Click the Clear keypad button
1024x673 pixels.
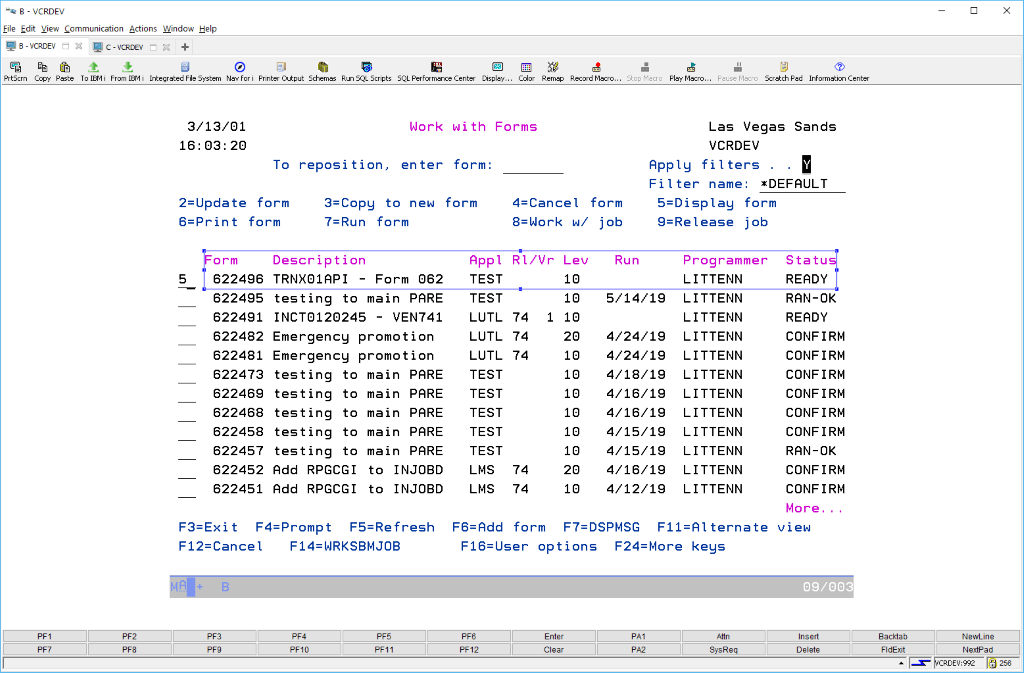point(554,650)
